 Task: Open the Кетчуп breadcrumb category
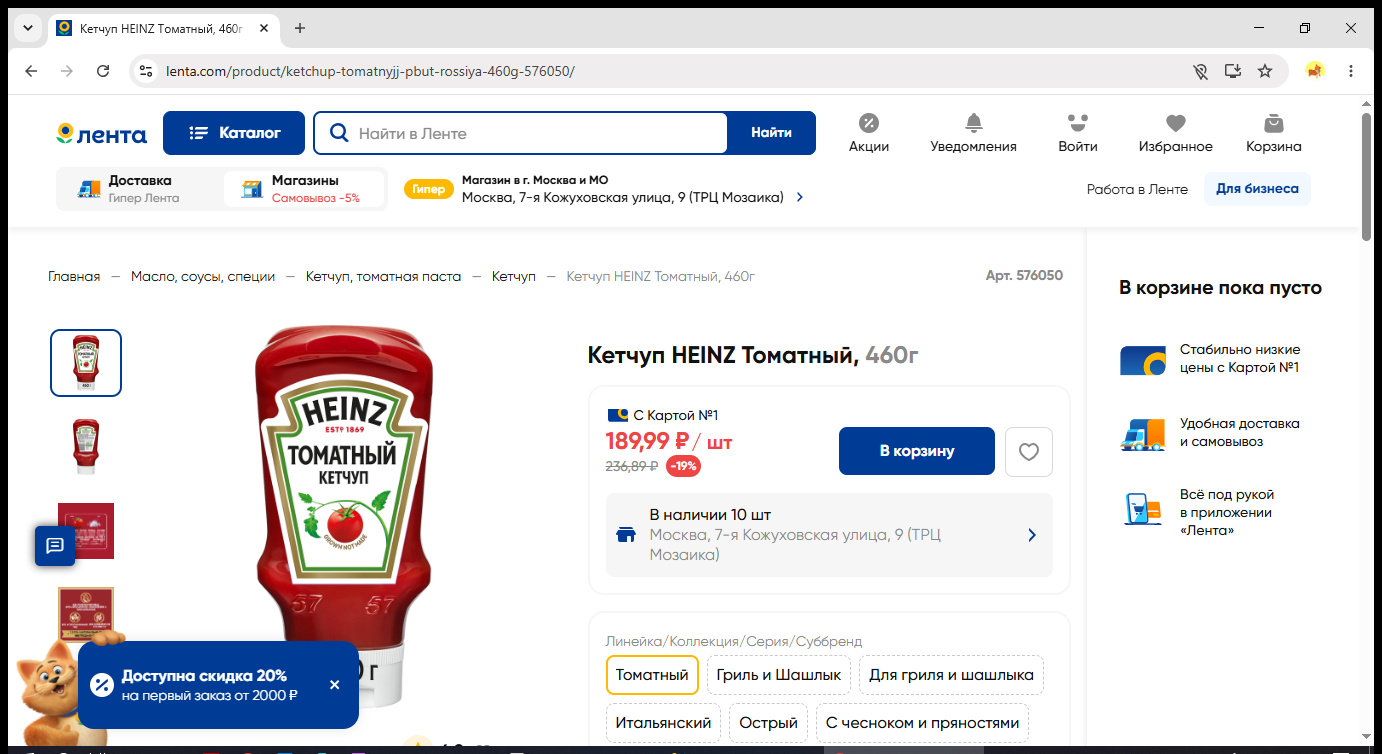(x=514, y=276)
